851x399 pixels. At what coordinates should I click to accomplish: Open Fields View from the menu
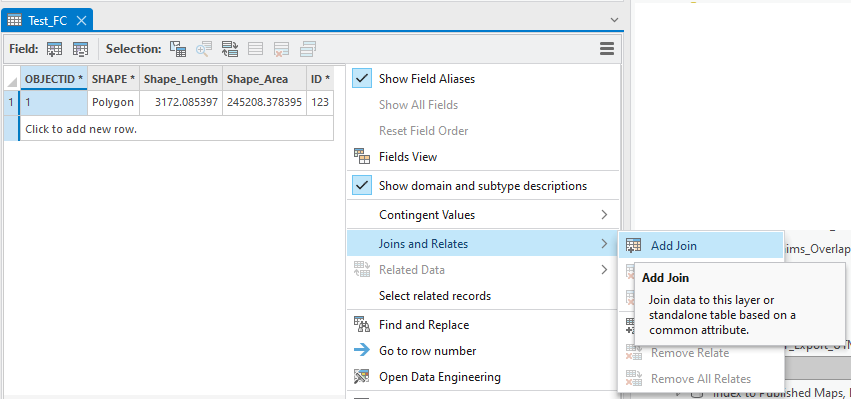point(408,157)
